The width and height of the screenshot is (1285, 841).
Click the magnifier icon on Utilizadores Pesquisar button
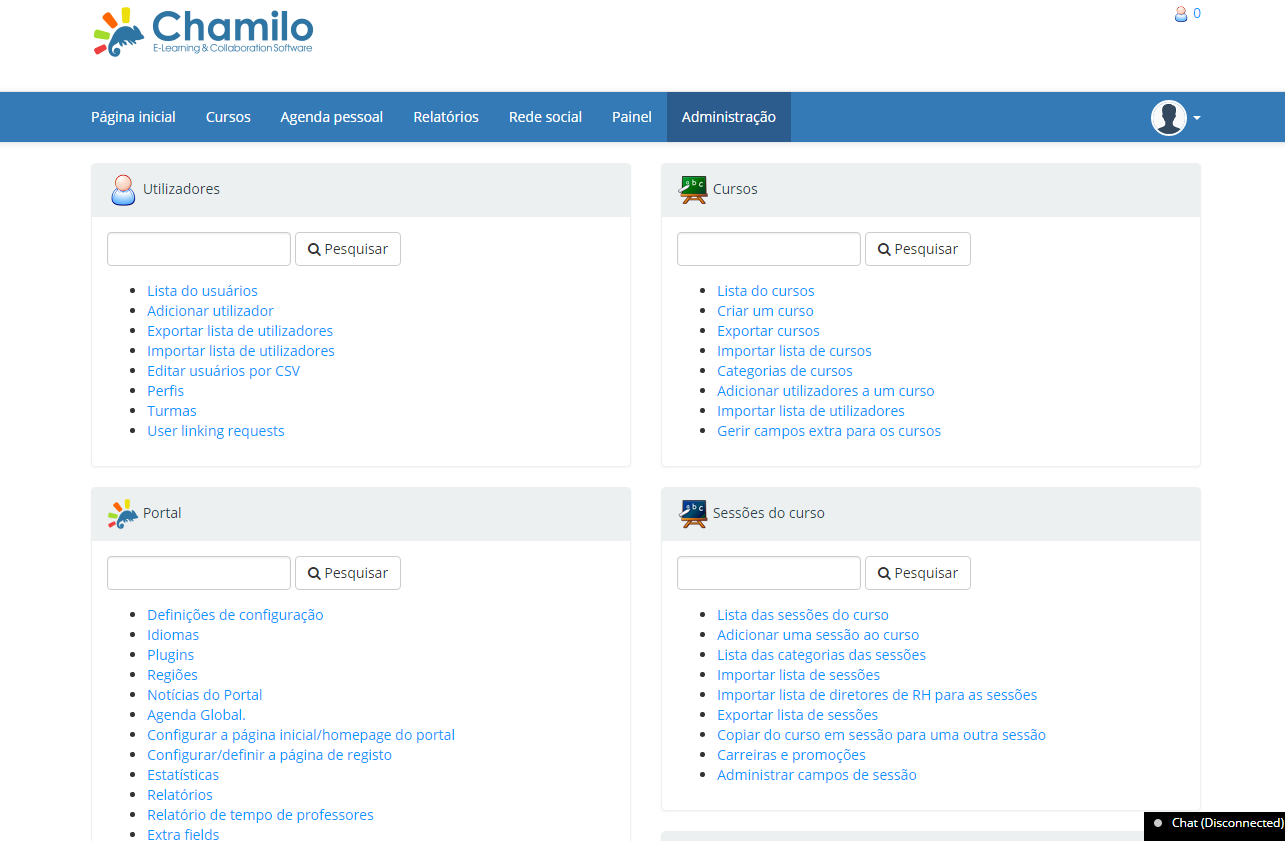[315, 248]
